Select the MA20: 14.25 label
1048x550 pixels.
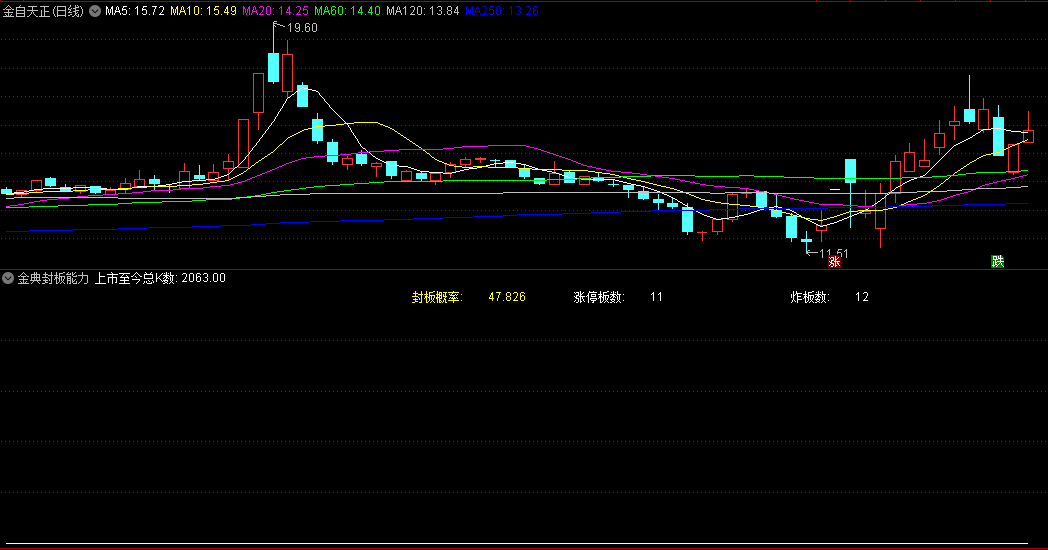pos(275,11)
